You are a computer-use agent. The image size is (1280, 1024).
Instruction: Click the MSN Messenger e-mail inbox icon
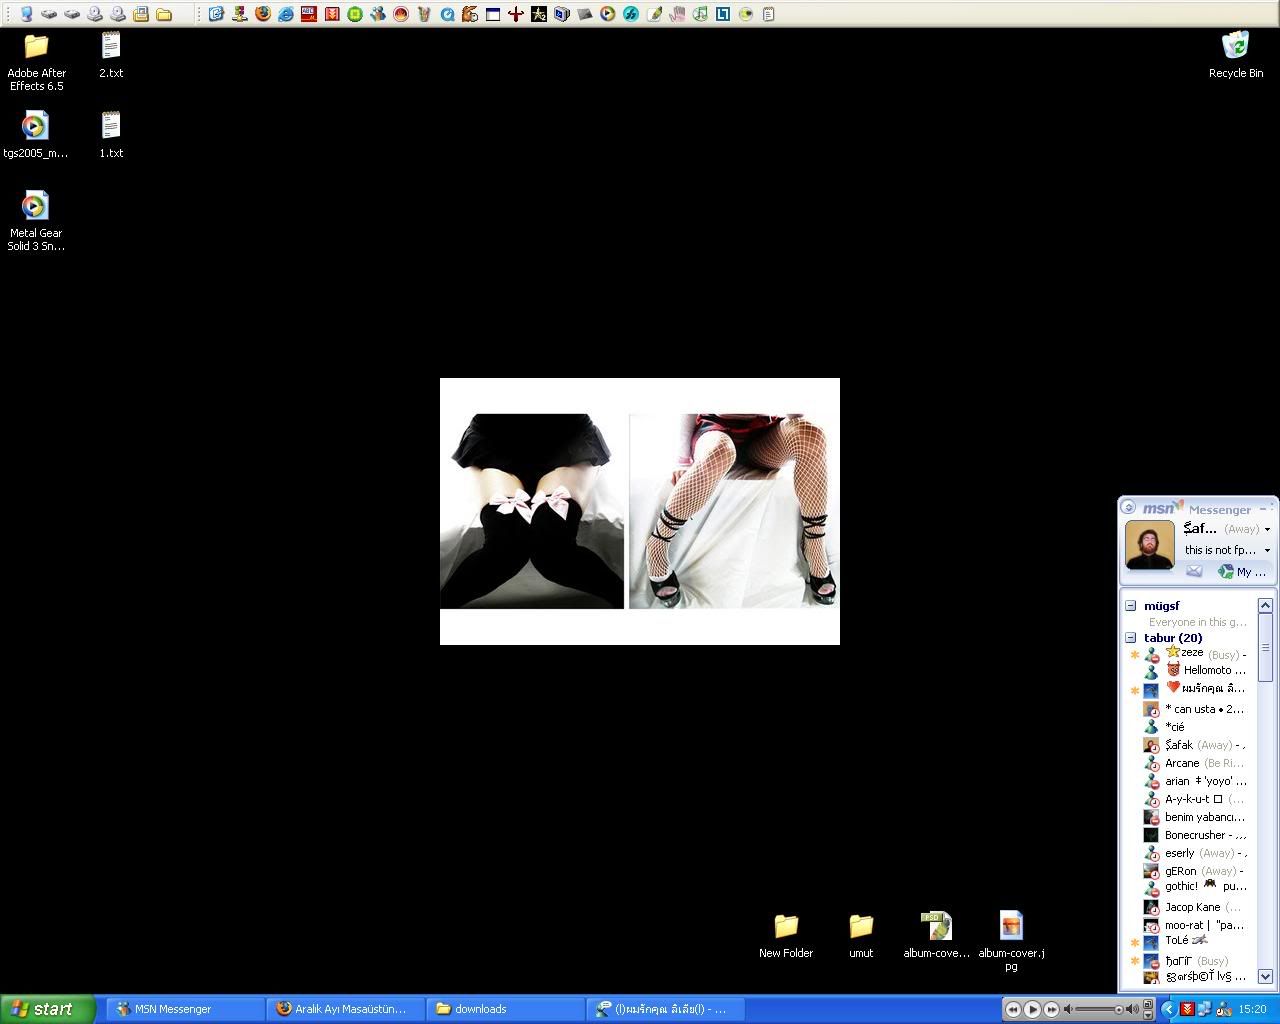(1194, 571)
